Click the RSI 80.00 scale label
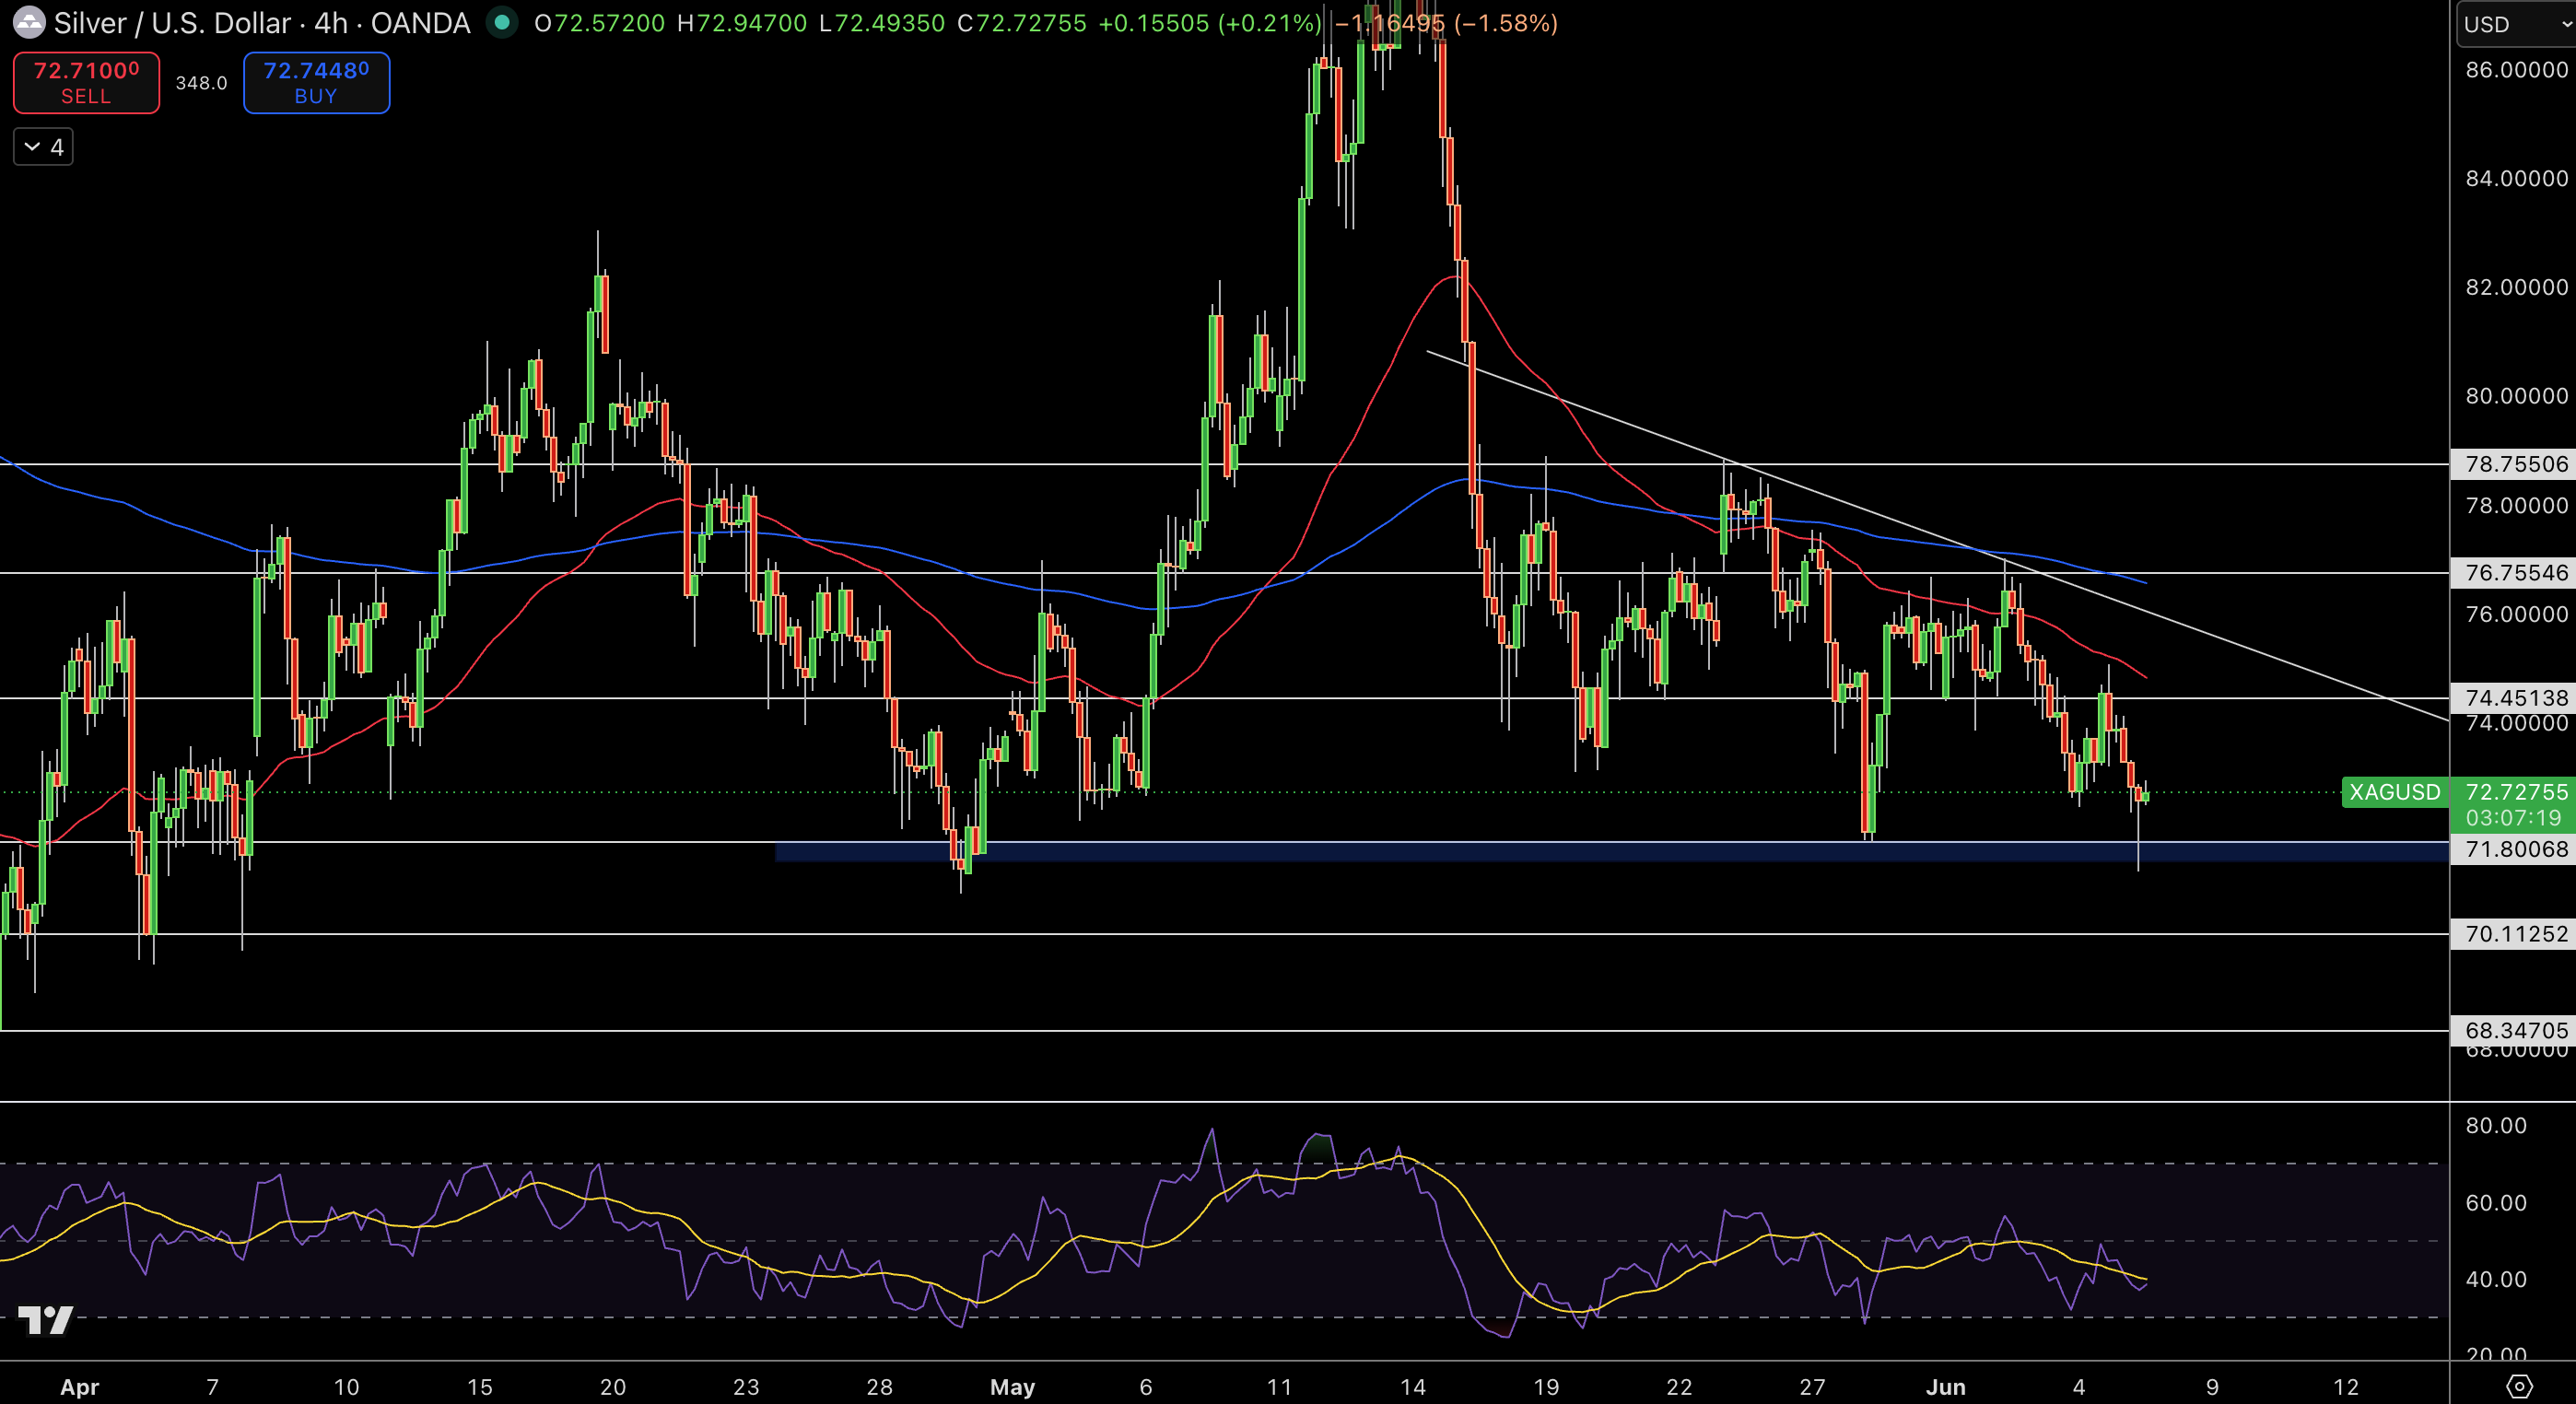The width and height of the screenshot is (2576, 1404). tap(2496, 1126)
